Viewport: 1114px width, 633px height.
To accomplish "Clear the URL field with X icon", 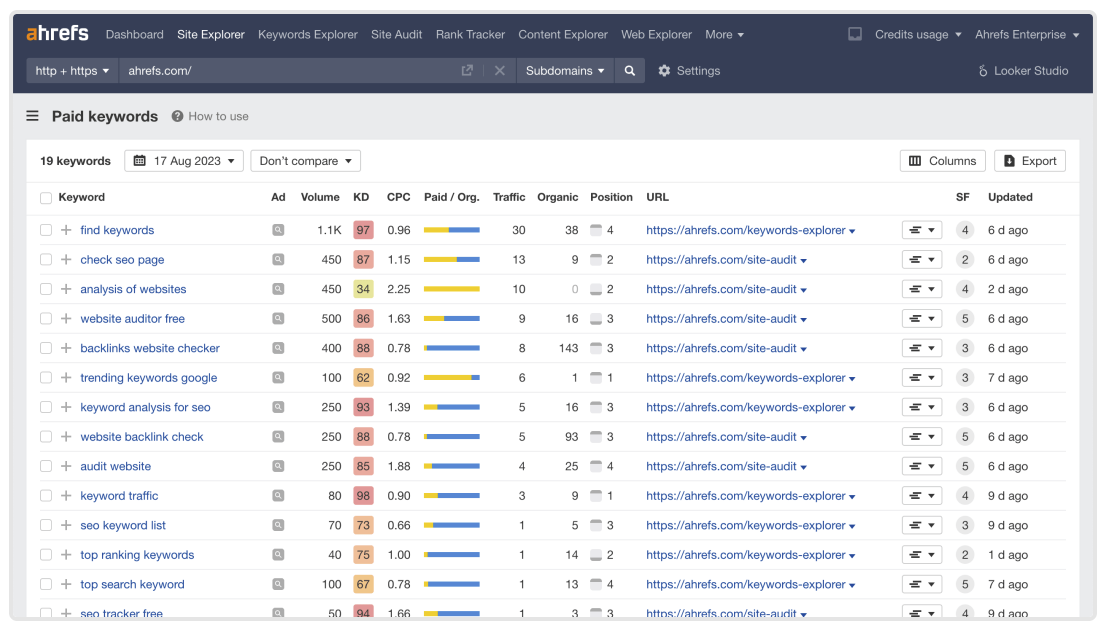I will [x=499, y=70].
